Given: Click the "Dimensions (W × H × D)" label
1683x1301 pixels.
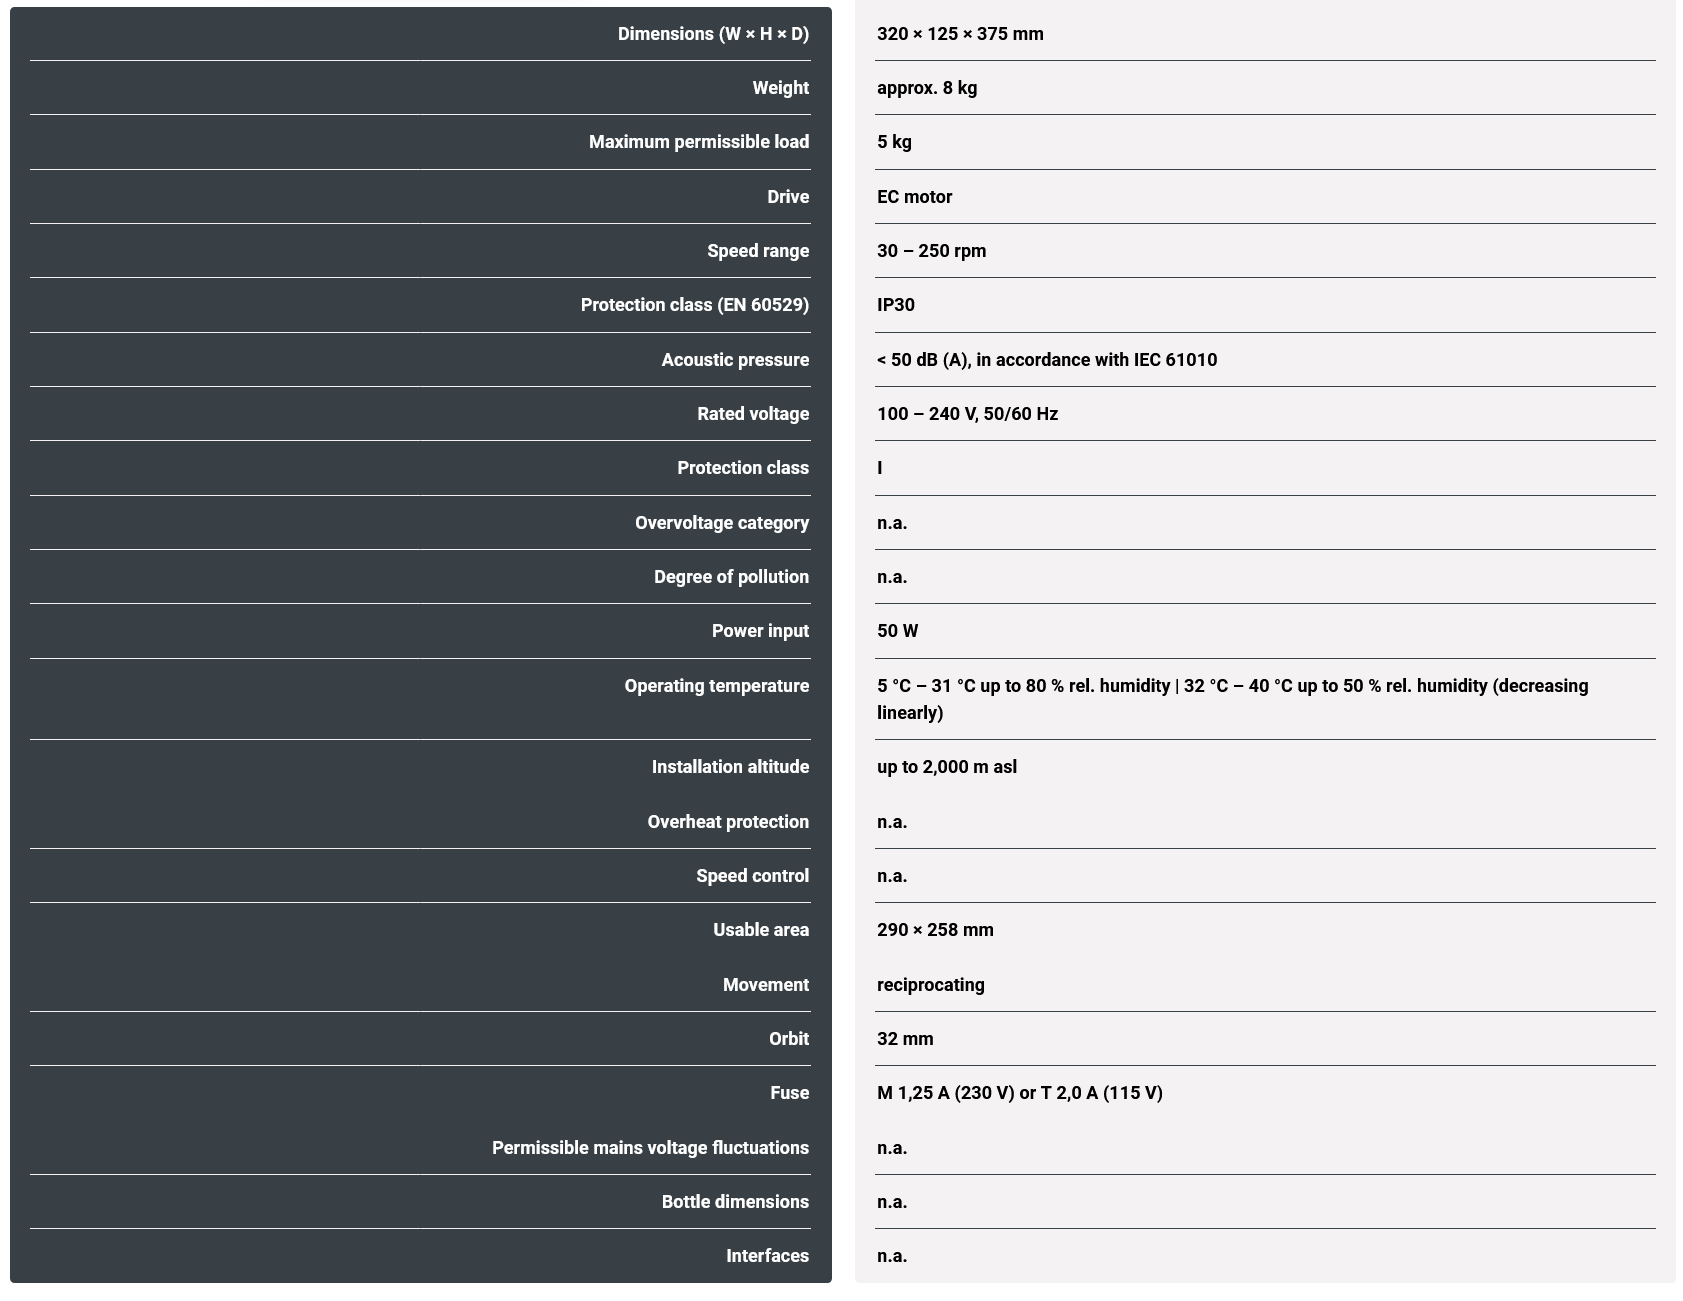Looking at the screenshot, I should coord(712,34).
